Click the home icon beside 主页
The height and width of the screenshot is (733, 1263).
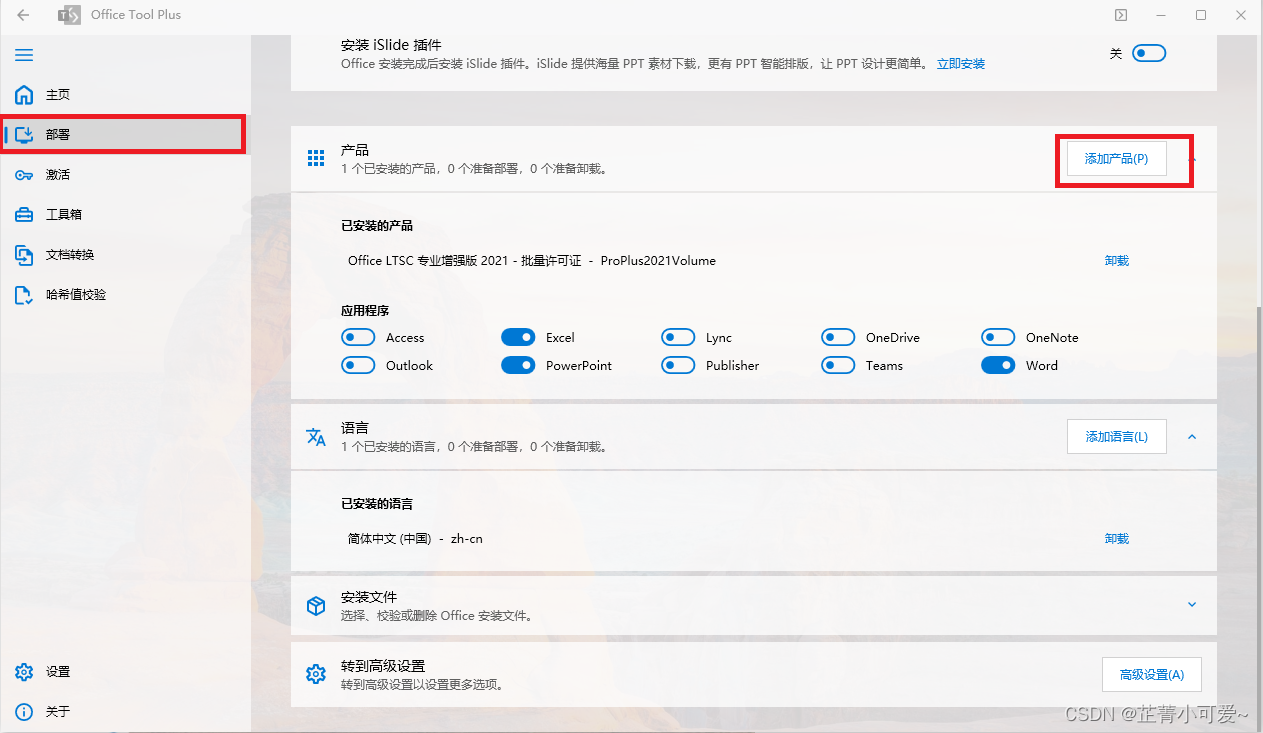click(24, 95)
